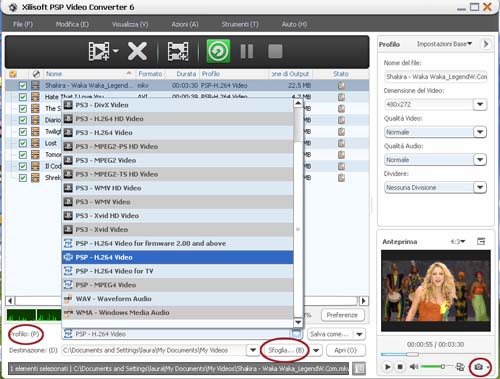This screenshot has height=379, width=500.
Task: Toggle the Hate That I Love You checkbox
Action: pyautogui.click(x=23, y=97)
